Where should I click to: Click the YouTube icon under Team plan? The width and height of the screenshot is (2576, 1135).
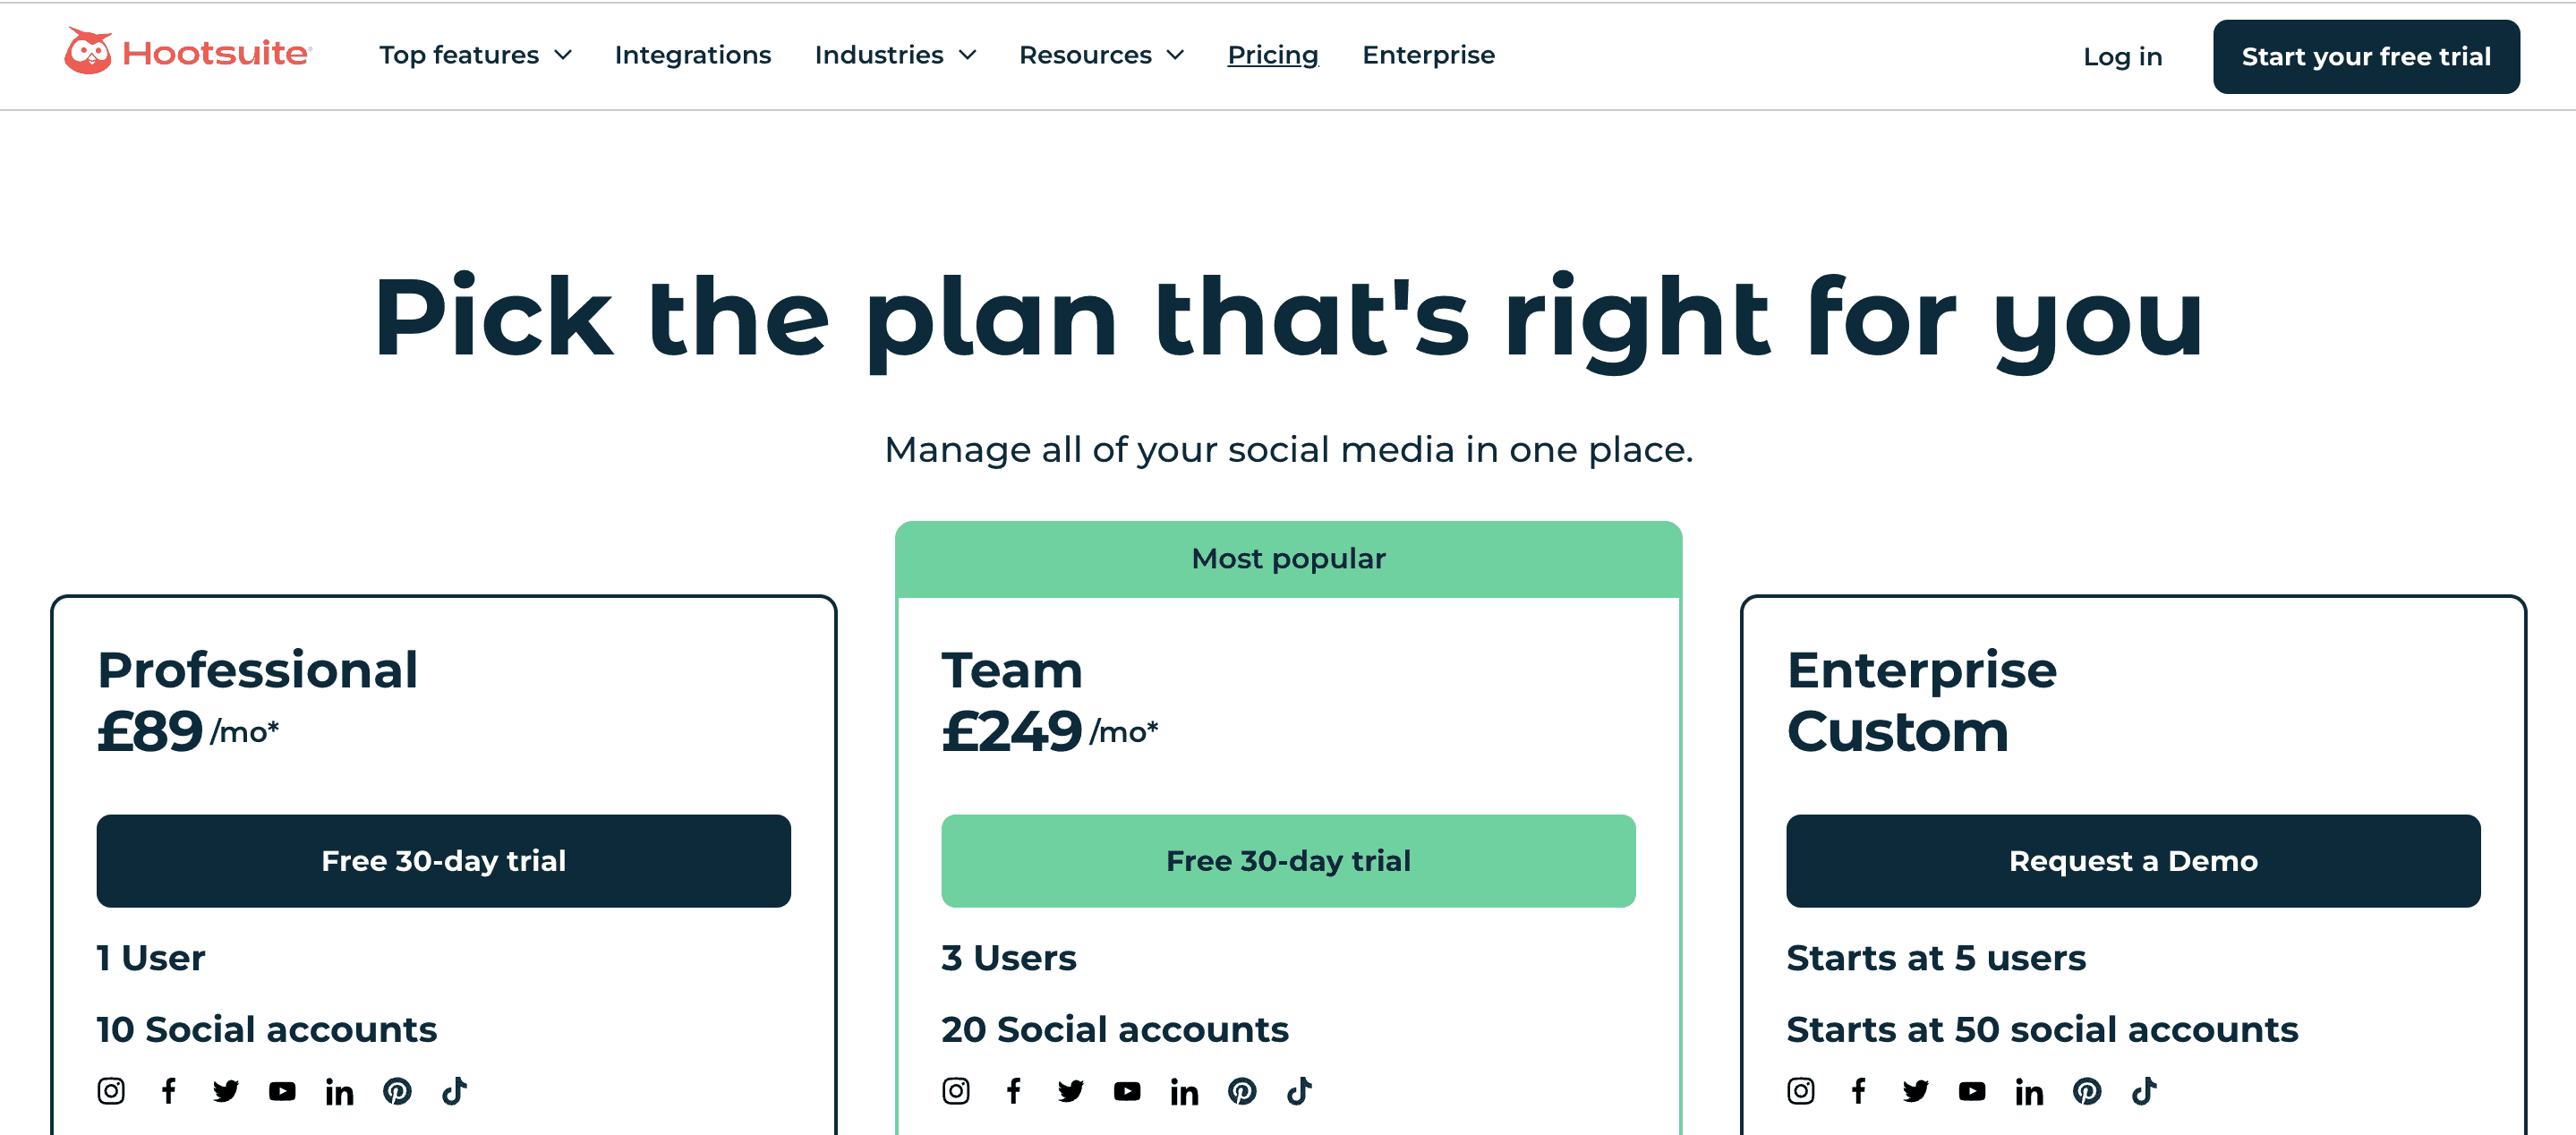pyautogui.click(x=1128, y=1091)
